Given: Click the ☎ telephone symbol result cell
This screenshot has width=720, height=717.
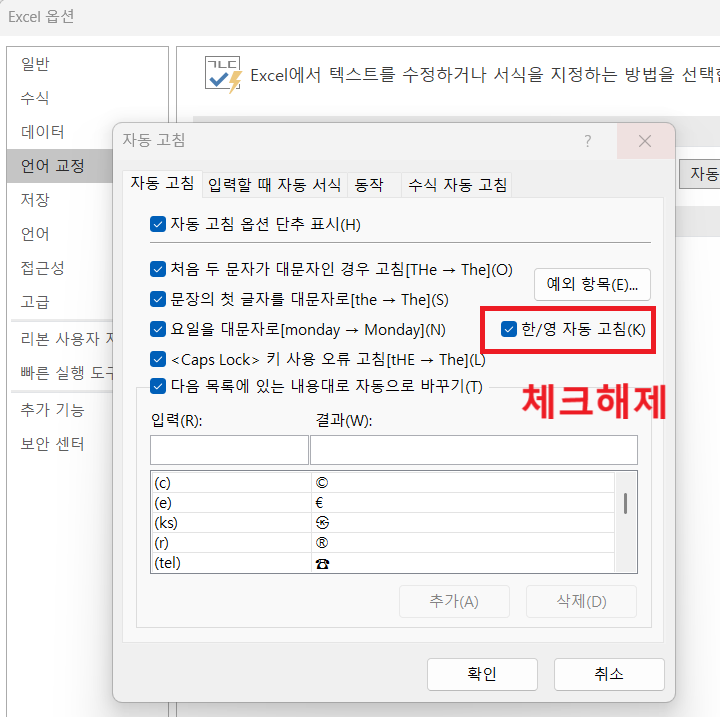Looking at the screenshot, I should [x=463, y=563].
